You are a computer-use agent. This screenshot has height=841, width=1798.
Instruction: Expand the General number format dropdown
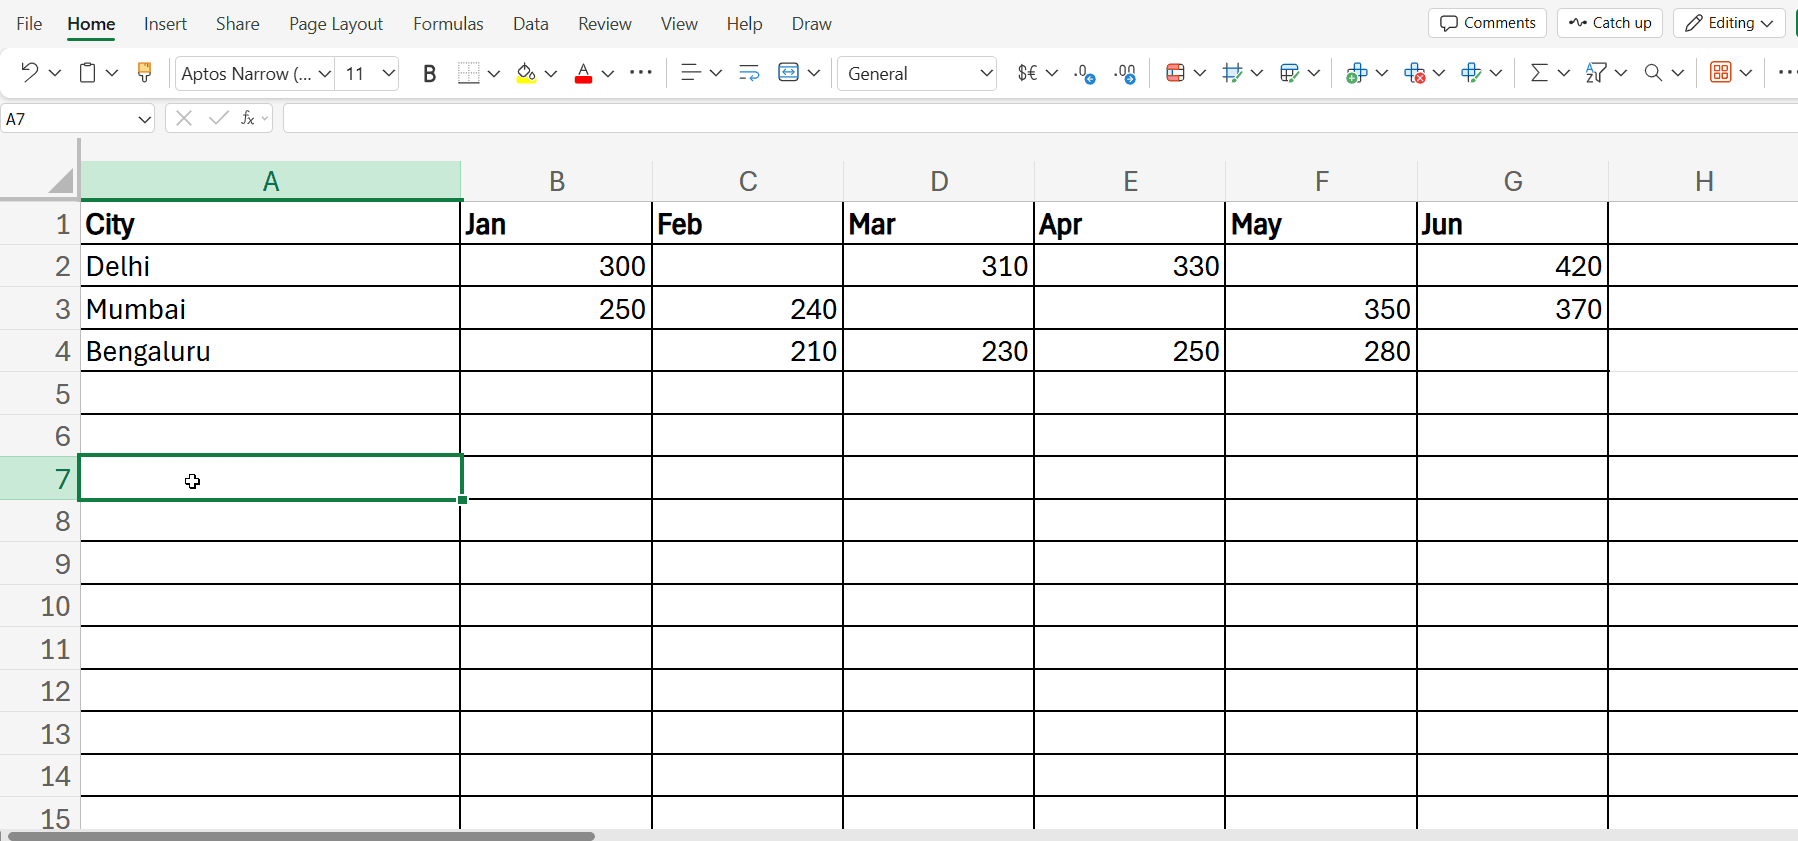click(x=985, y=73)
